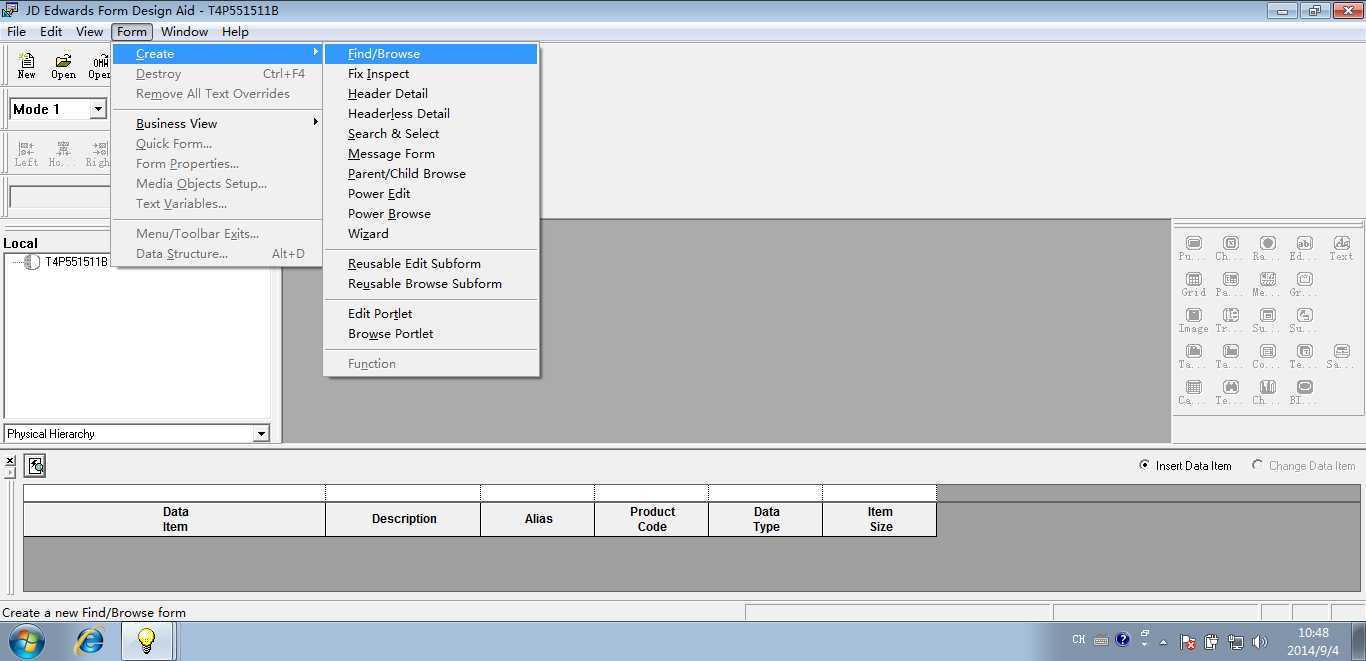This screenshot has width=1366, height=661.
Task: Click the network icon in system tray
Action: click(1236, 642)
